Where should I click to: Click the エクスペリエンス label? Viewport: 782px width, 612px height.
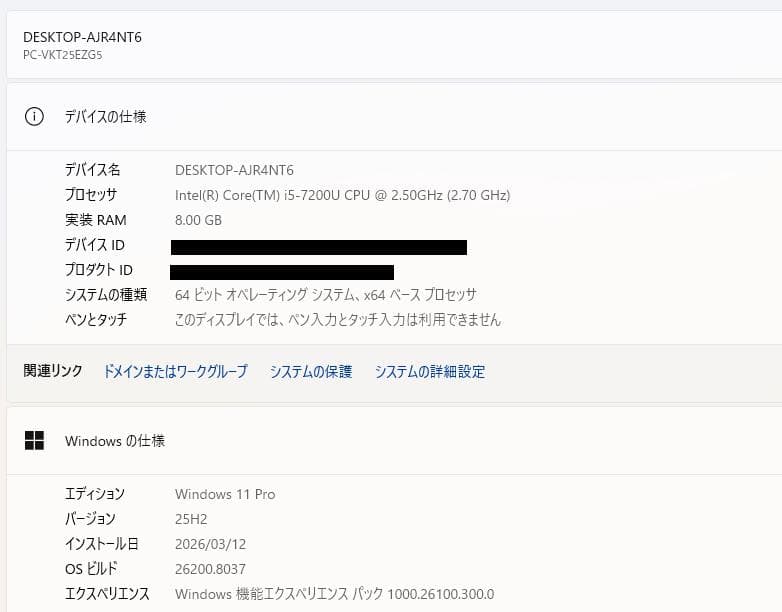[107, 594]
